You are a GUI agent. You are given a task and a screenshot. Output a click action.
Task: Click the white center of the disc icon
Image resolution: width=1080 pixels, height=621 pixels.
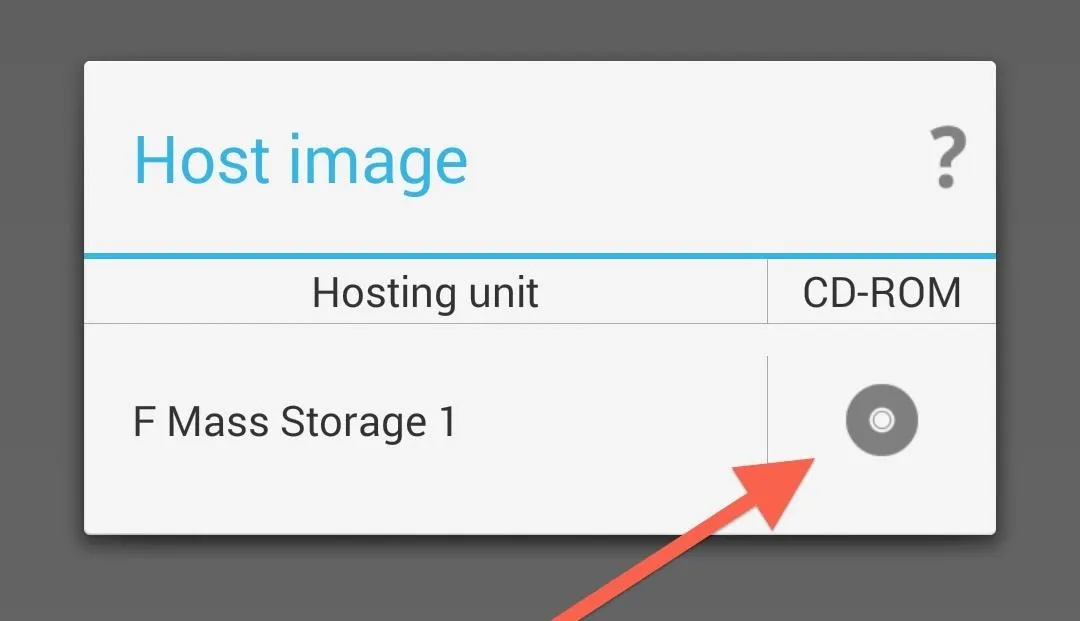pos(882,420)
